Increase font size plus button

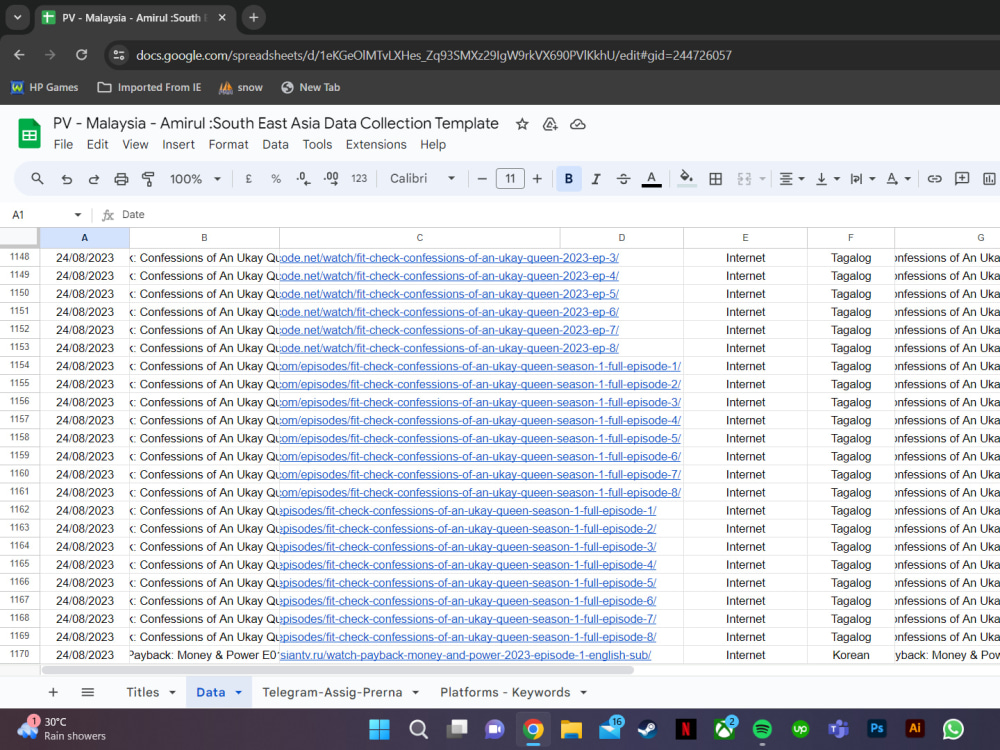coord(537,179)
